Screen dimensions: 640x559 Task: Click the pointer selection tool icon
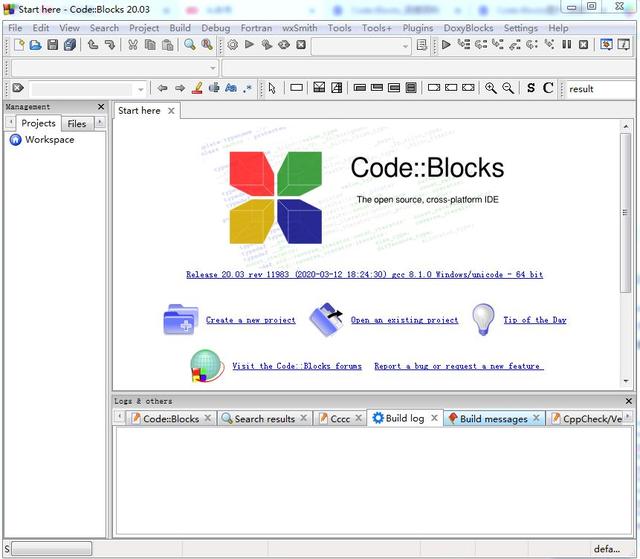[x=272, y=88]
